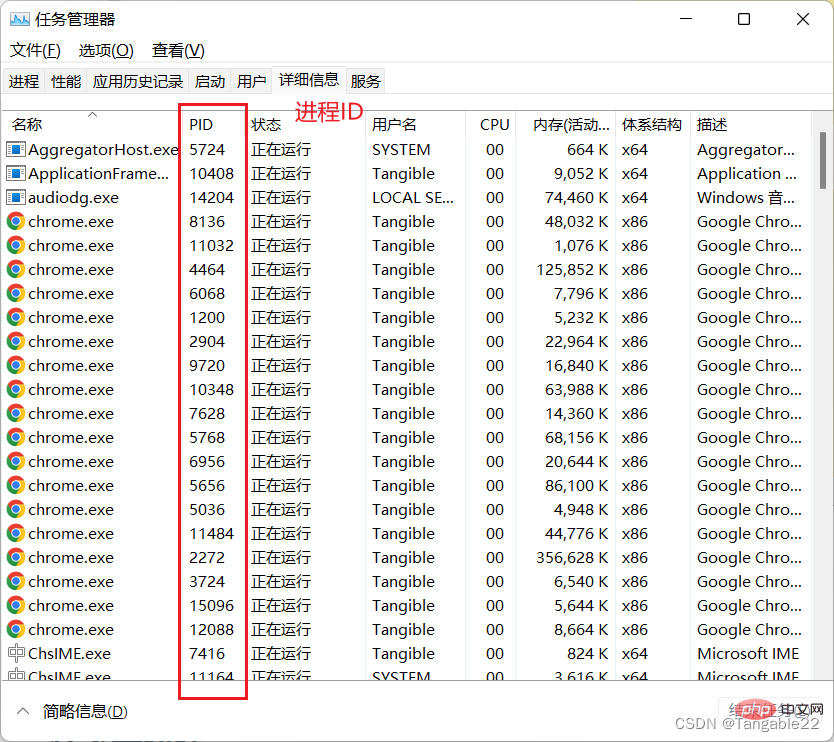Click Chrome icon of PID 1200 row
The height and width of the screenshot is (742, 834).
[x=16, y=318]
